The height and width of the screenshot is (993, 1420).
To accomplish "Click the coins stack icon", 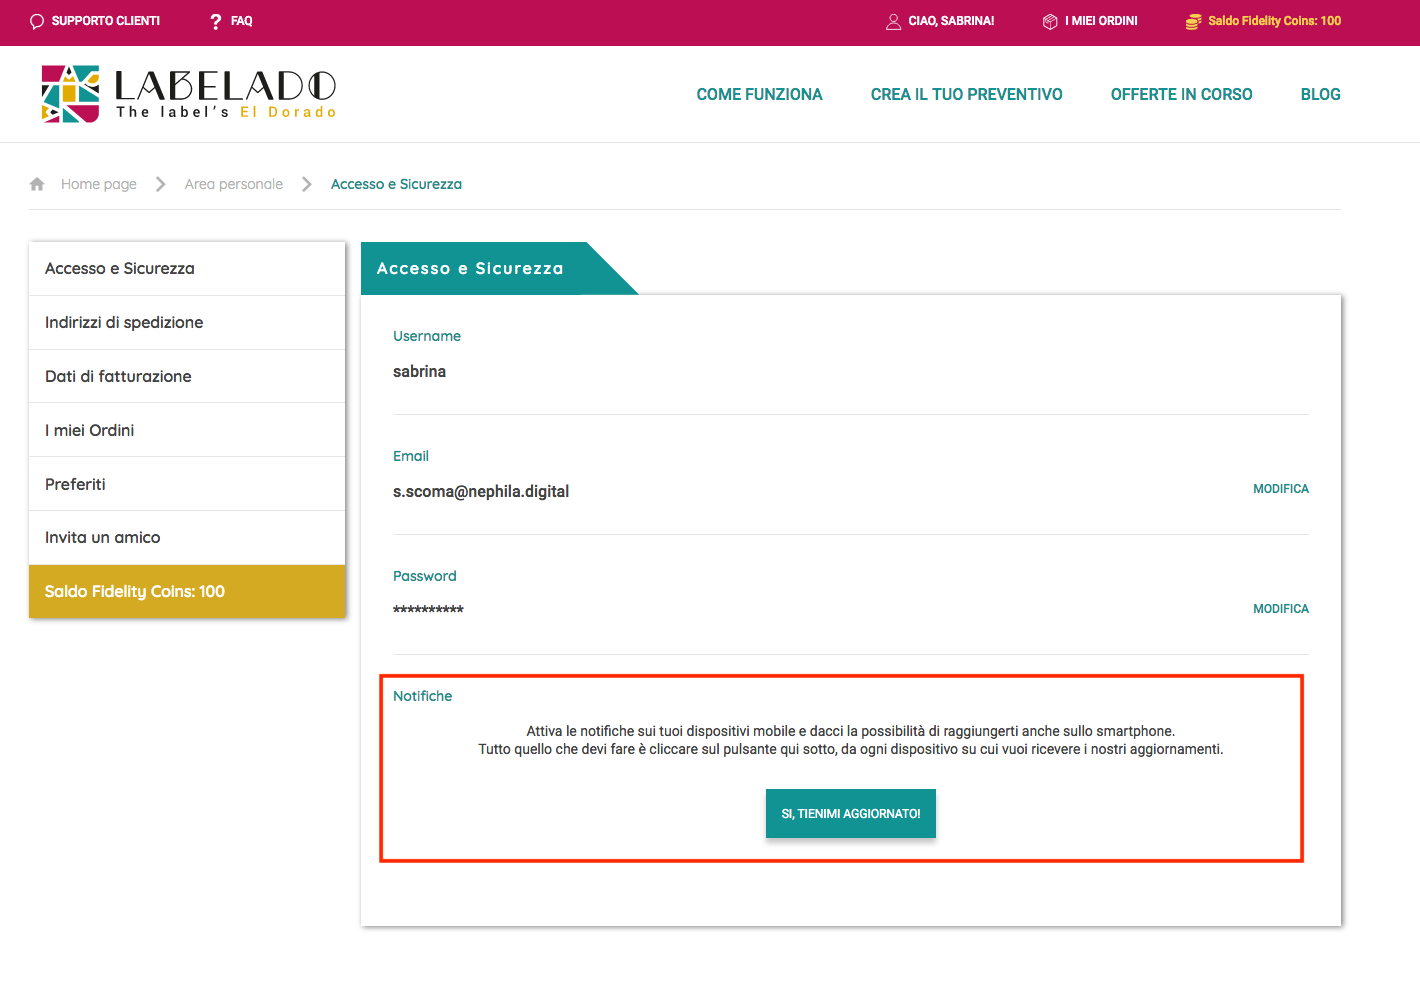I will (x=1193, y=21).
